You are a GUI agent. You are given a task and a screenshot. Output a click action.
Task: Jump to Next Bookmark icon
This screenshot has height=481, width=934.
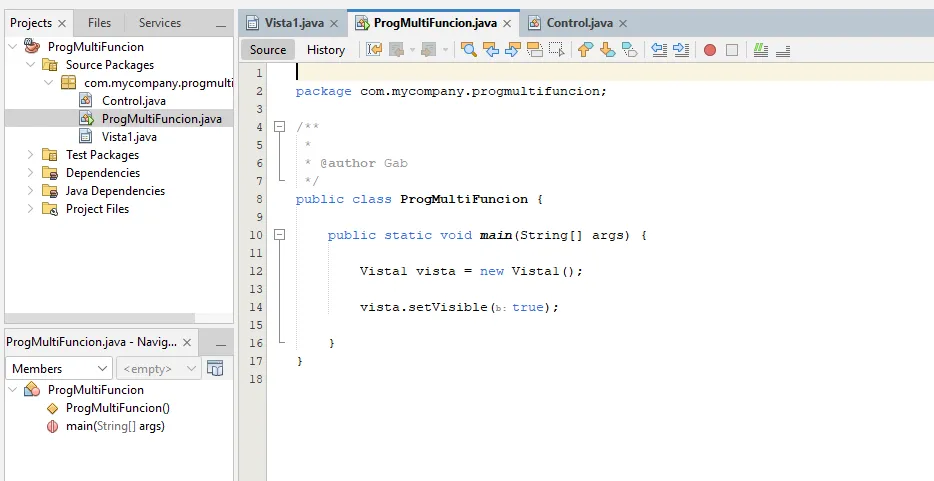[x=608, y=50]
